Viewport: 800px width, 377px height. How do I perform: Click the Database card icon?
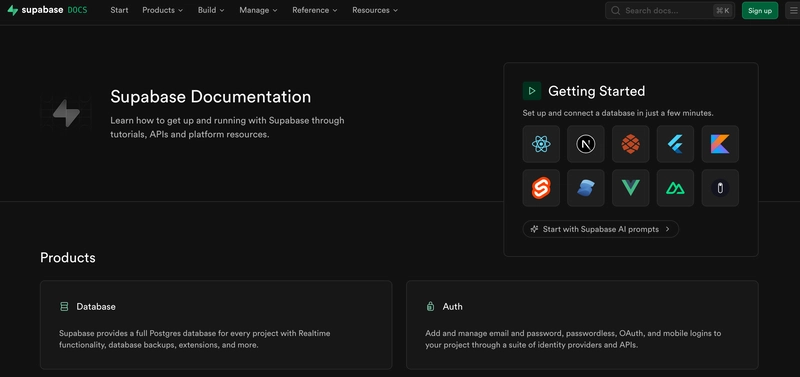64,307
